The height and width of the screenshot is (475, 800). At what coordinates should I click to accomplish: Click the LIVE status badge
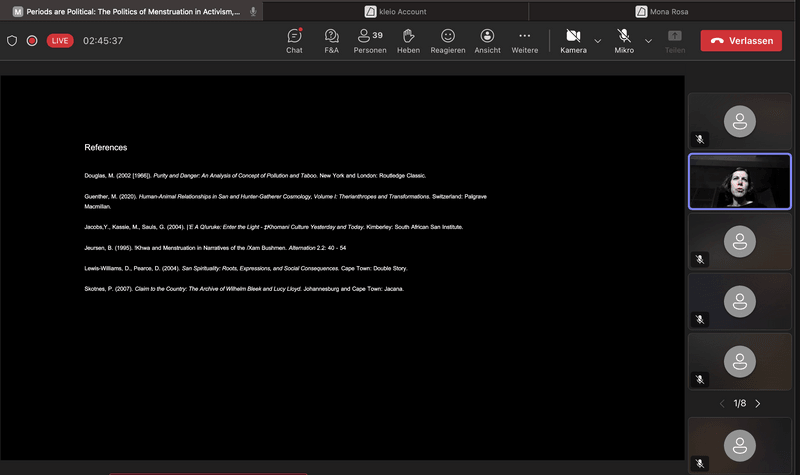tap(60, 41)
